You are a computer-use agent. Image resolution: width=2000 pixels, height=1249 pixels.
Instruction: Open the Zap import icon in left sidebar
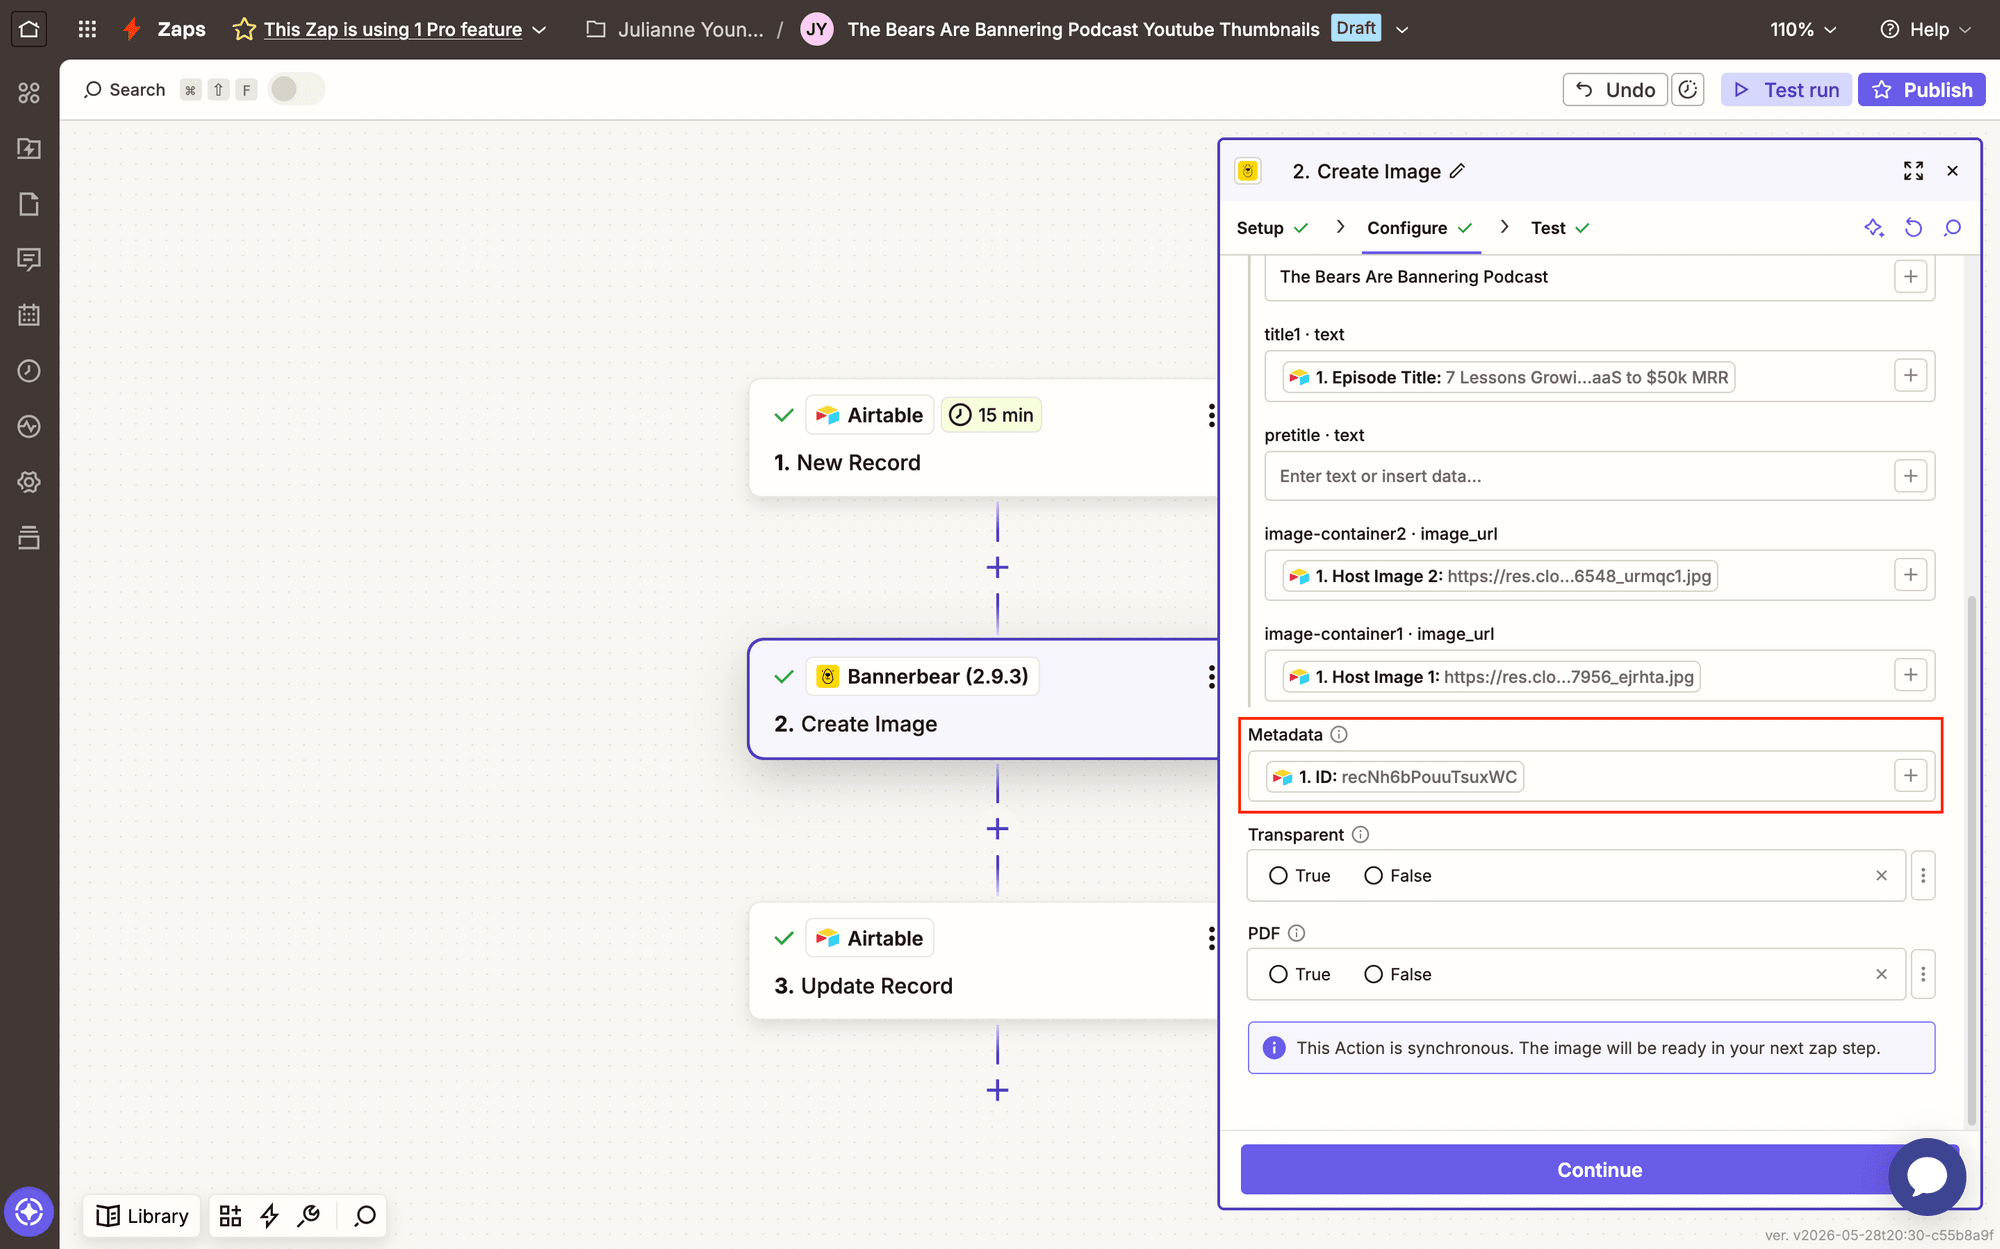pos(29,149)
